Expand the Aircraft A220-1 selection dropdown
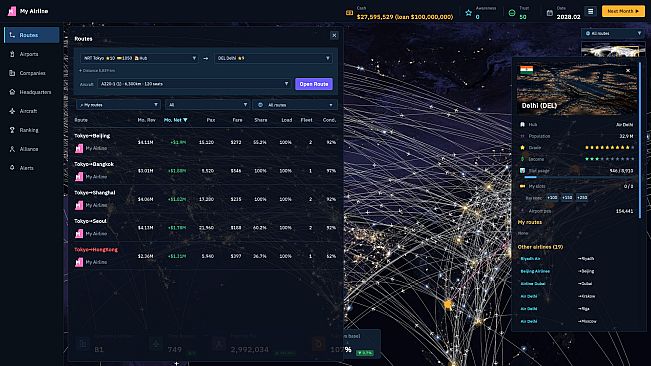The height and width of the screenshot is (366, 651). click(x=194, y=84)
